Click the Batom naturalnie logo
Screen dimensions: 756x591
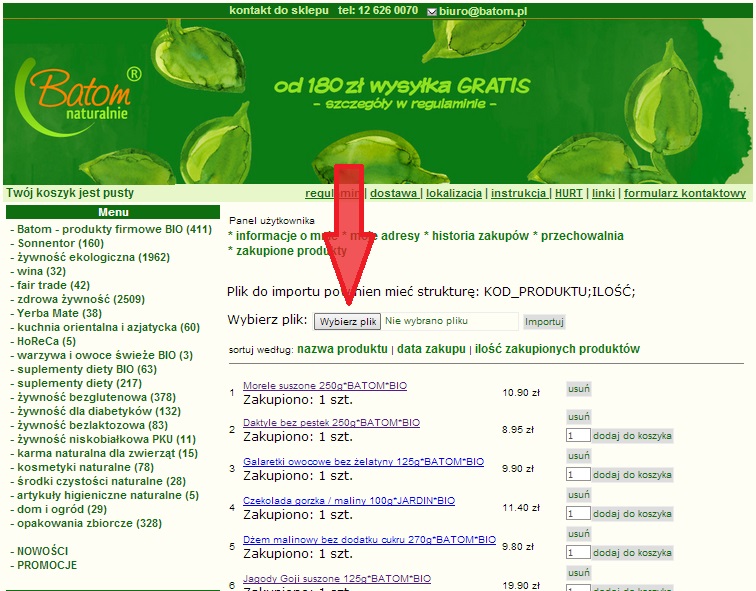[80, 97]
